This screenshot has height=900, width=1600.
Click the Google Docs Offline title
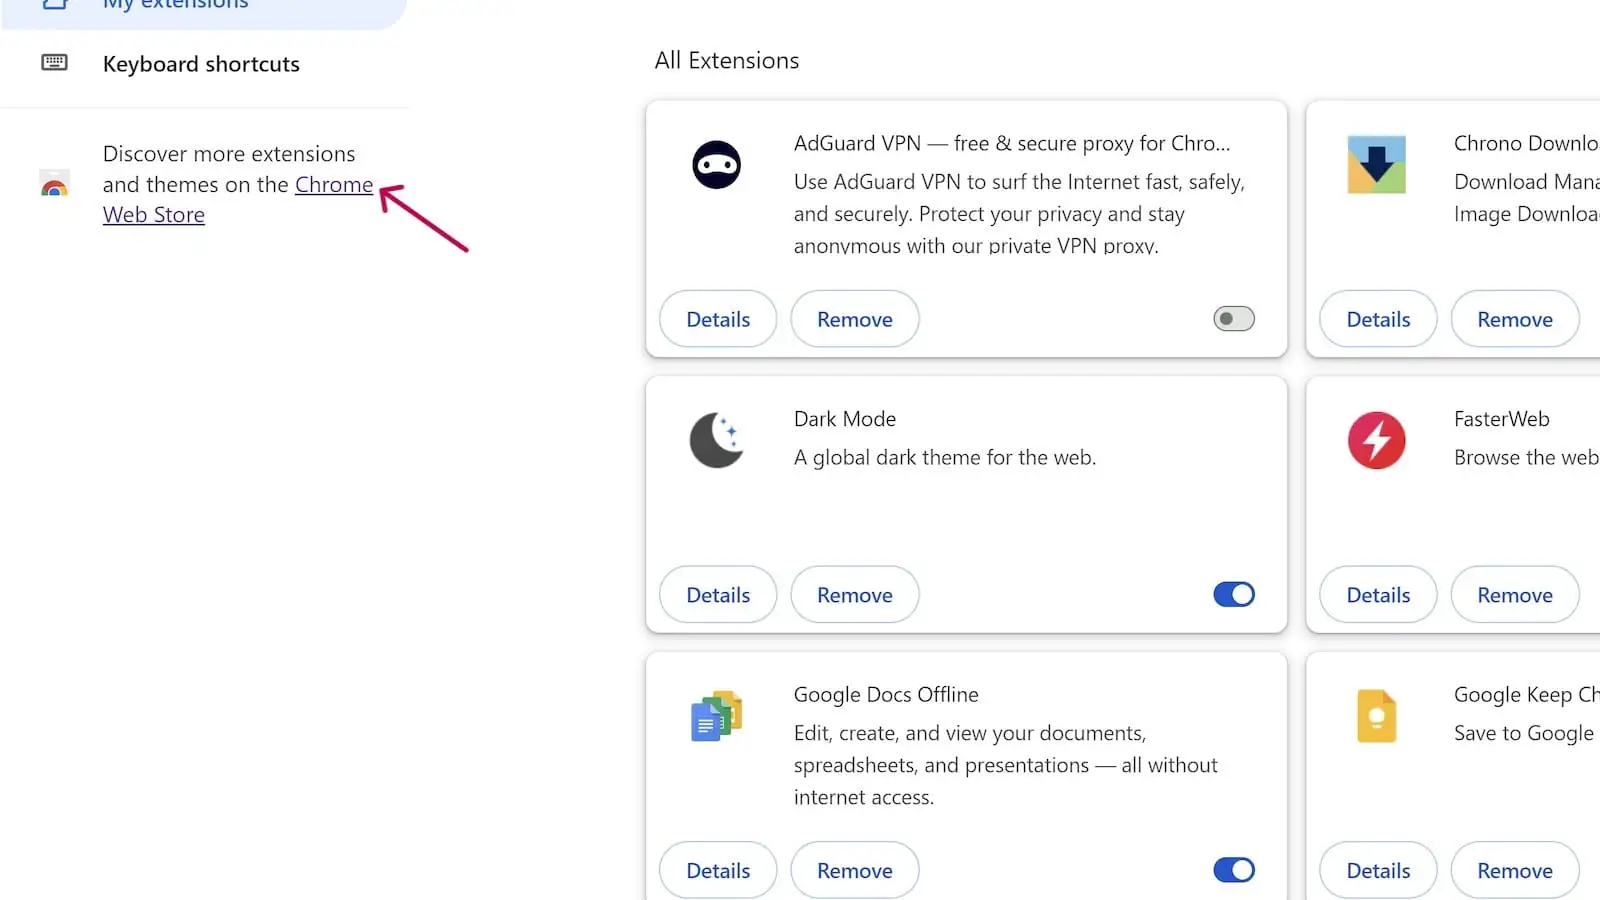(x=886, y=695)
